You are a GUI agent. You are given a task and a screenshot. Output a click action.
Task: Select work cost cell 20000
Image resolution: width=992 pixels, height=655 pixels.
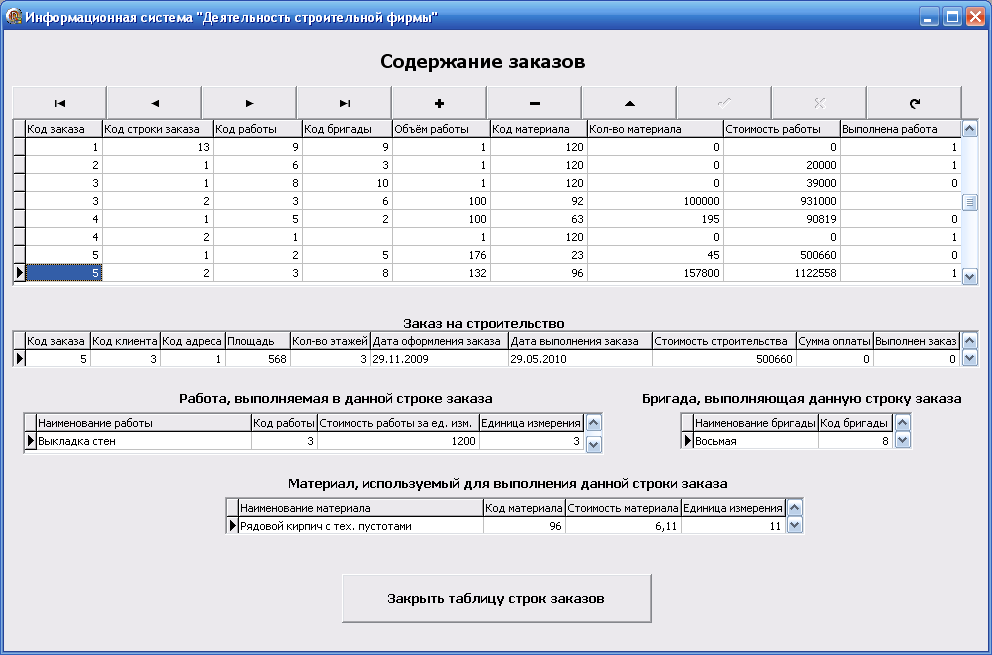click(781, 165)
